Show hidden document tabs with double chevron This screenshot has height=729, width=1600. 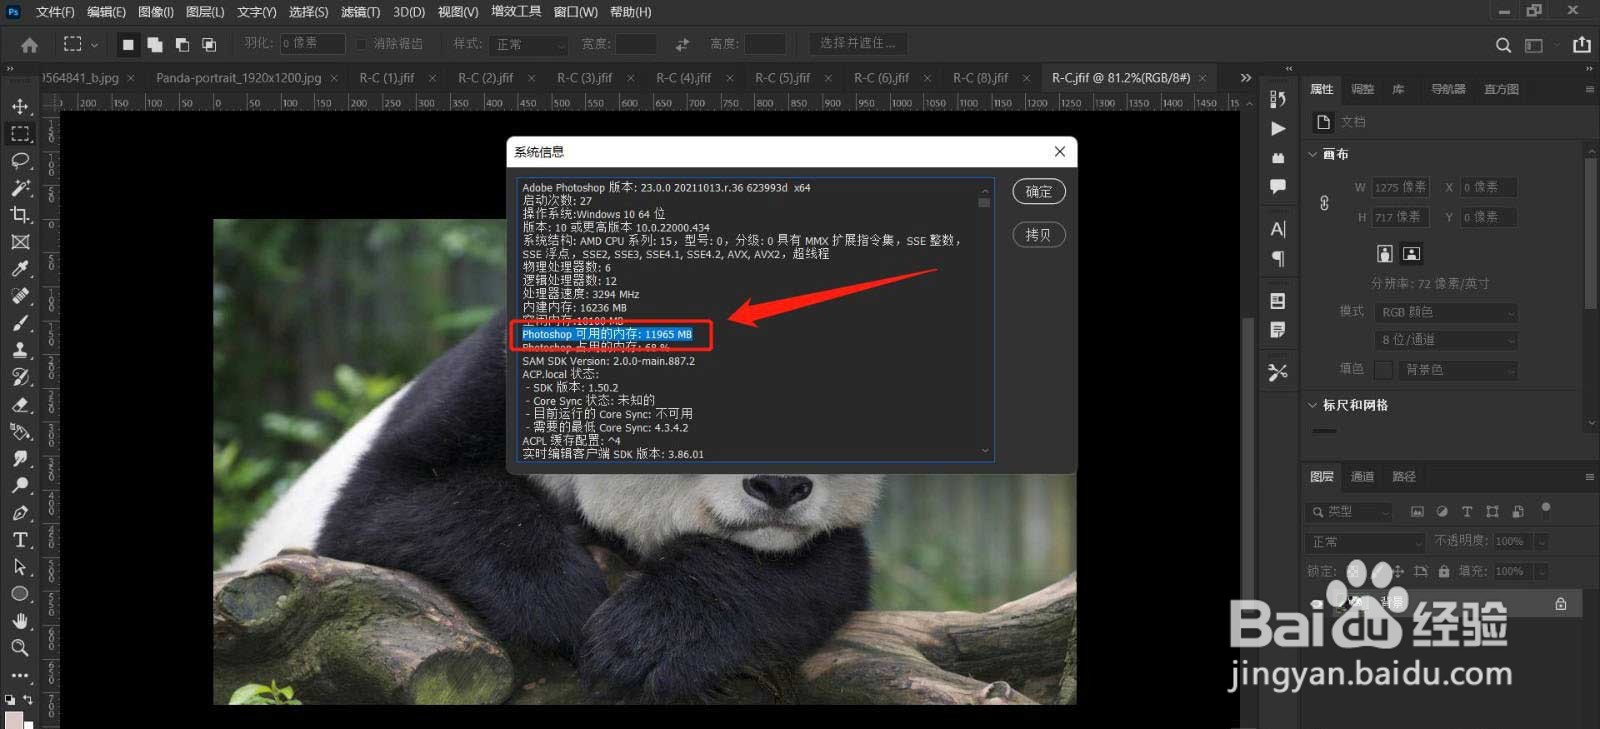(x=1245, y=77)
